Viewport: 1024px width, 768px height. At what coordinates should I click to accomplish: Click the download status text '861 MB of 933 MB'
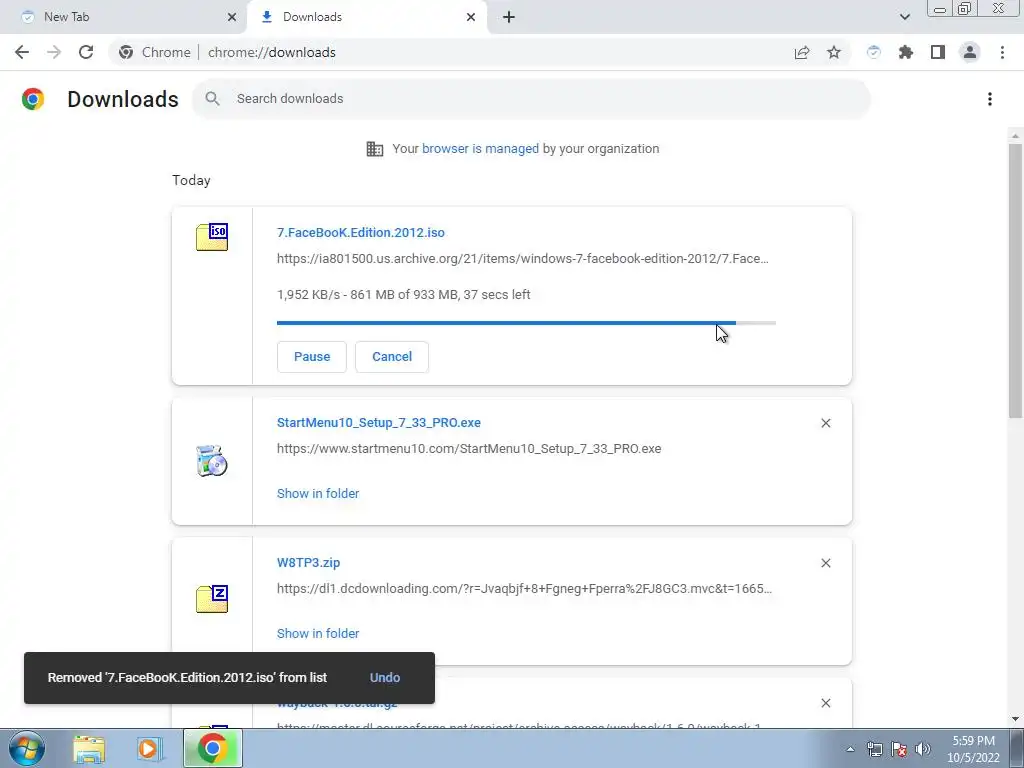(404, 295)
